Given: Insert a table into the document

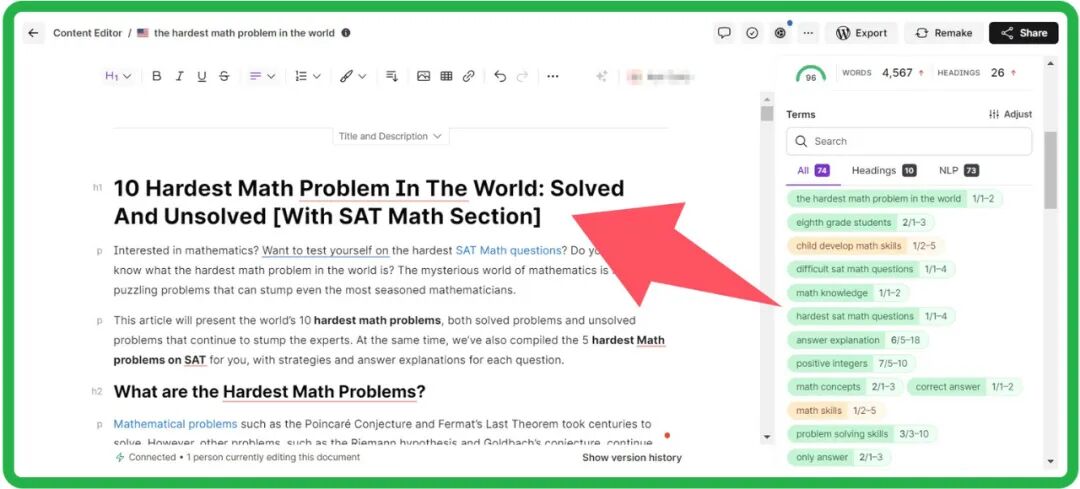Looking at the screenshot, I should [x=446, y=76].
